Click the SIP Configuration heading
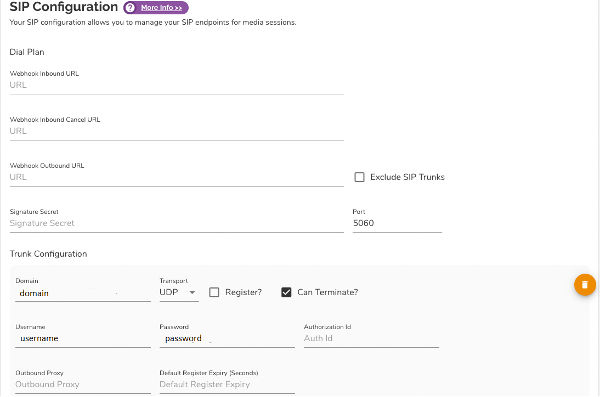 coord(64,7)
